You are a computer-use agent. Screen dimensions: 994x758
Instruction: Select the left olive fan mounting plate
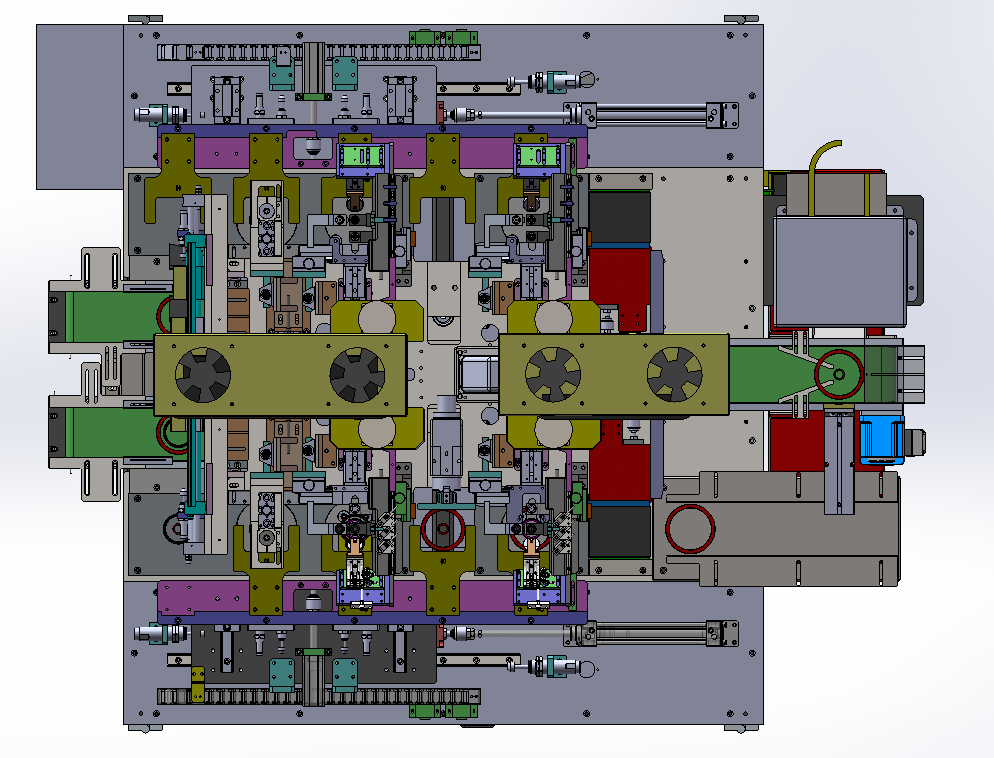pyautogui.click(x=280, y=375)
